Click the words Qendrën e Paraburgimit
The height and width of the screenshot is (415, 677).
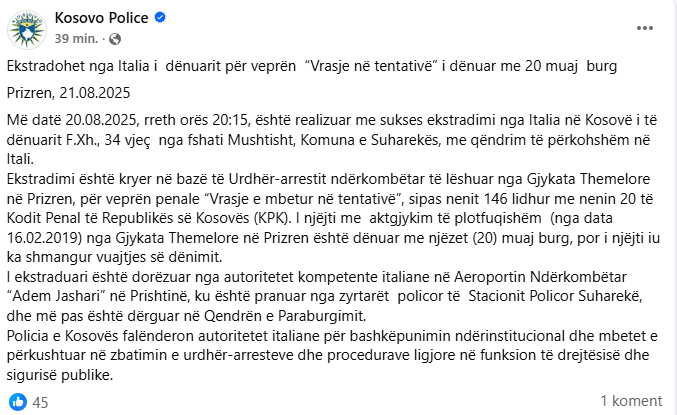[285, 316]
